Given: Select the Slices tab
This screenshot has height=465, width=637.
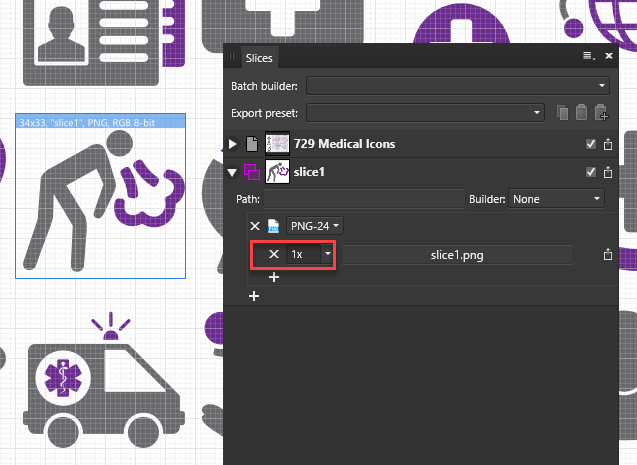Looking at the screenshot, I should [x=260, y=60].
